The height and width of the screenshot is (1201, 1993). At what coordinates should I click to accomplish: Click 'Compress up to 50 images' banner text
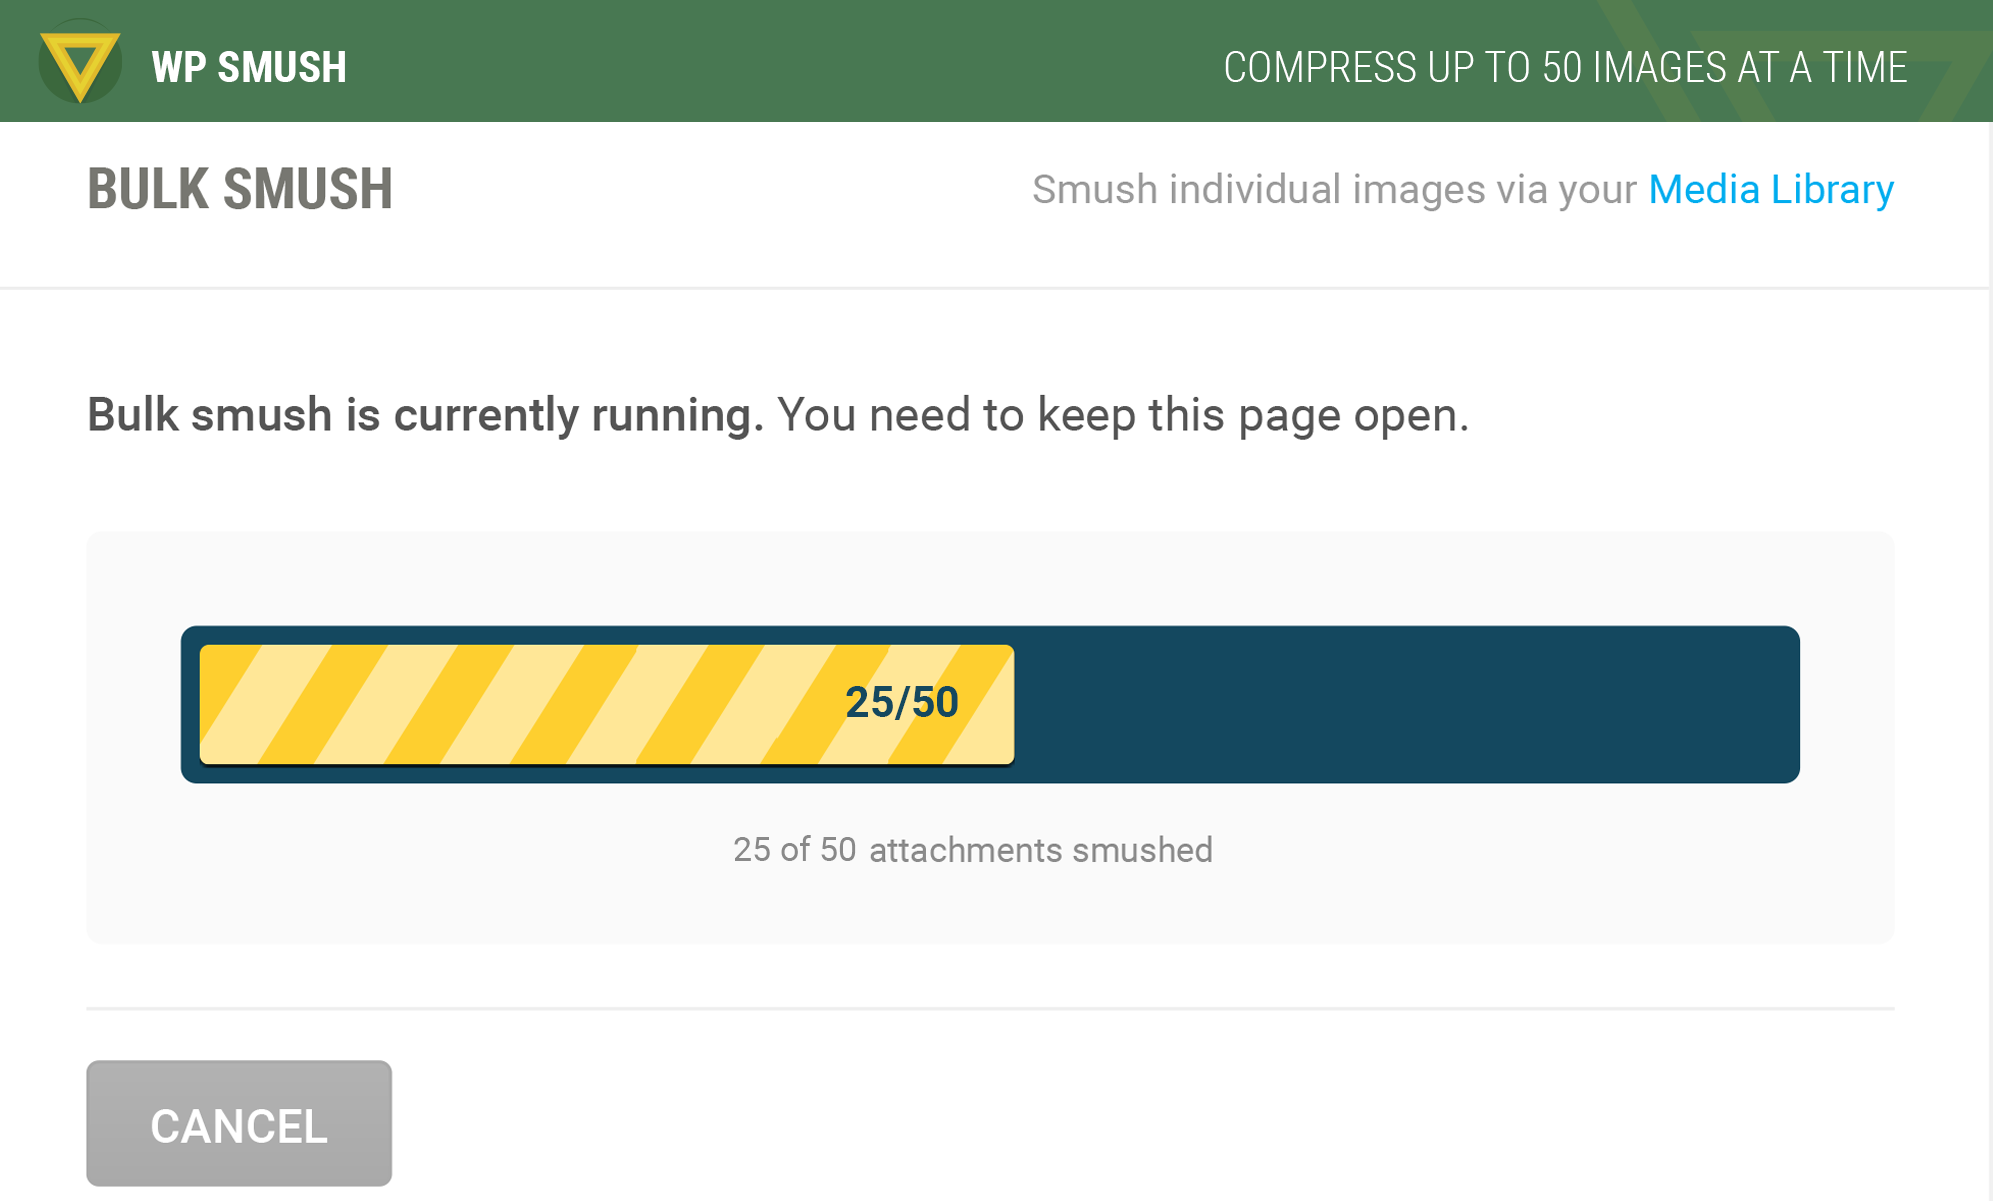tap(1565, 67)
